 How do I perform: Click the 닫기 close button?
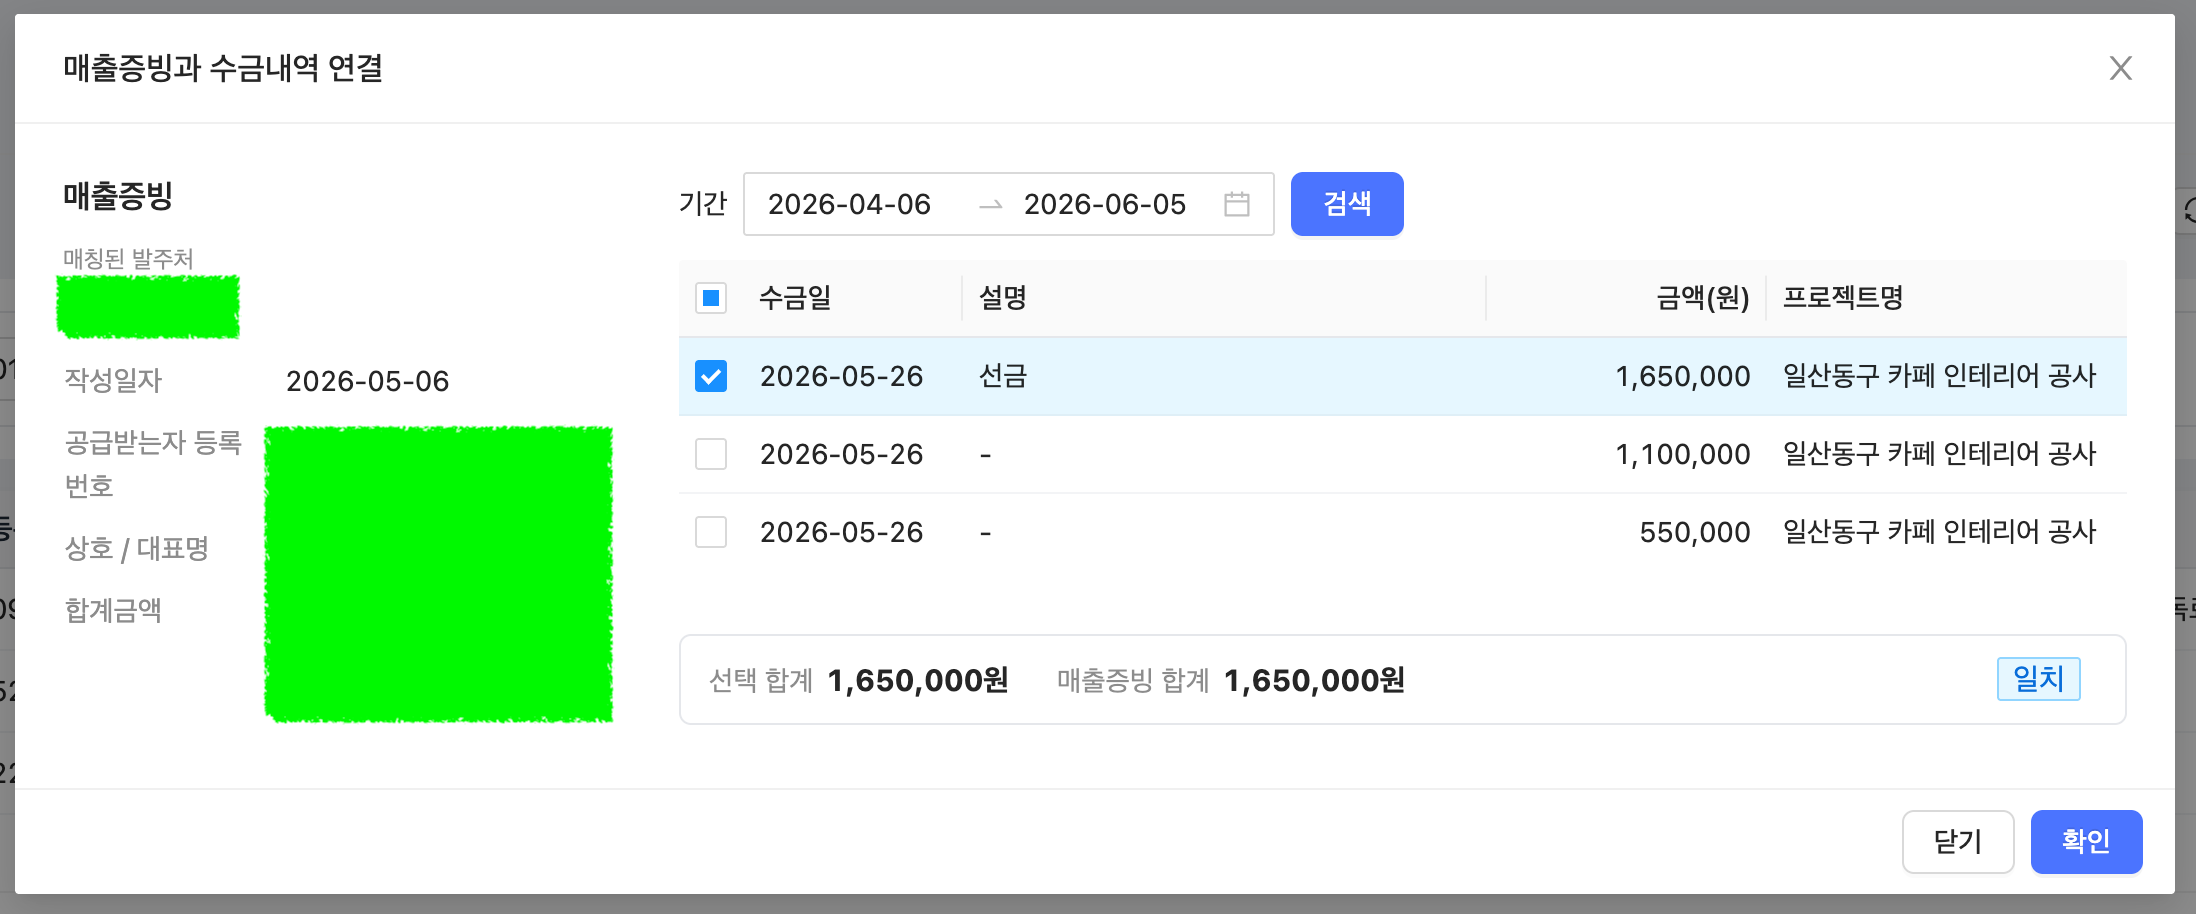pos(1958,842)
